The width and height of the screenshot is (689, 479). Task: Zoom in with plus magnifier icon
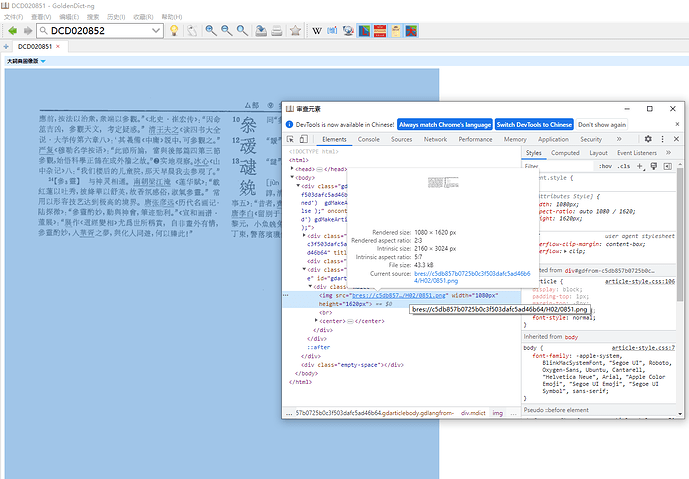point(211,30)
